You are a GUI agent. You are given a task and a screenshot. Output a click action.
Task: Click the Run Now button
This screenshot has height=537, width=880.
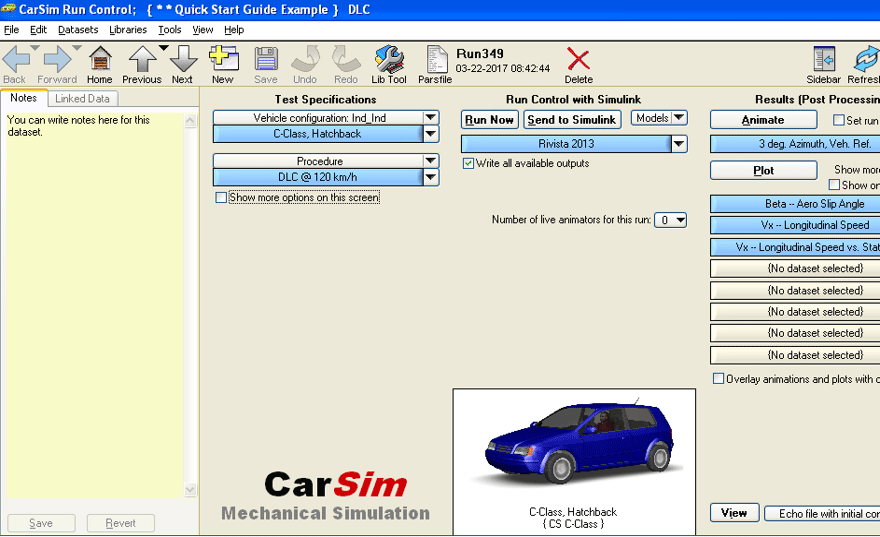(x=489, y=120)
